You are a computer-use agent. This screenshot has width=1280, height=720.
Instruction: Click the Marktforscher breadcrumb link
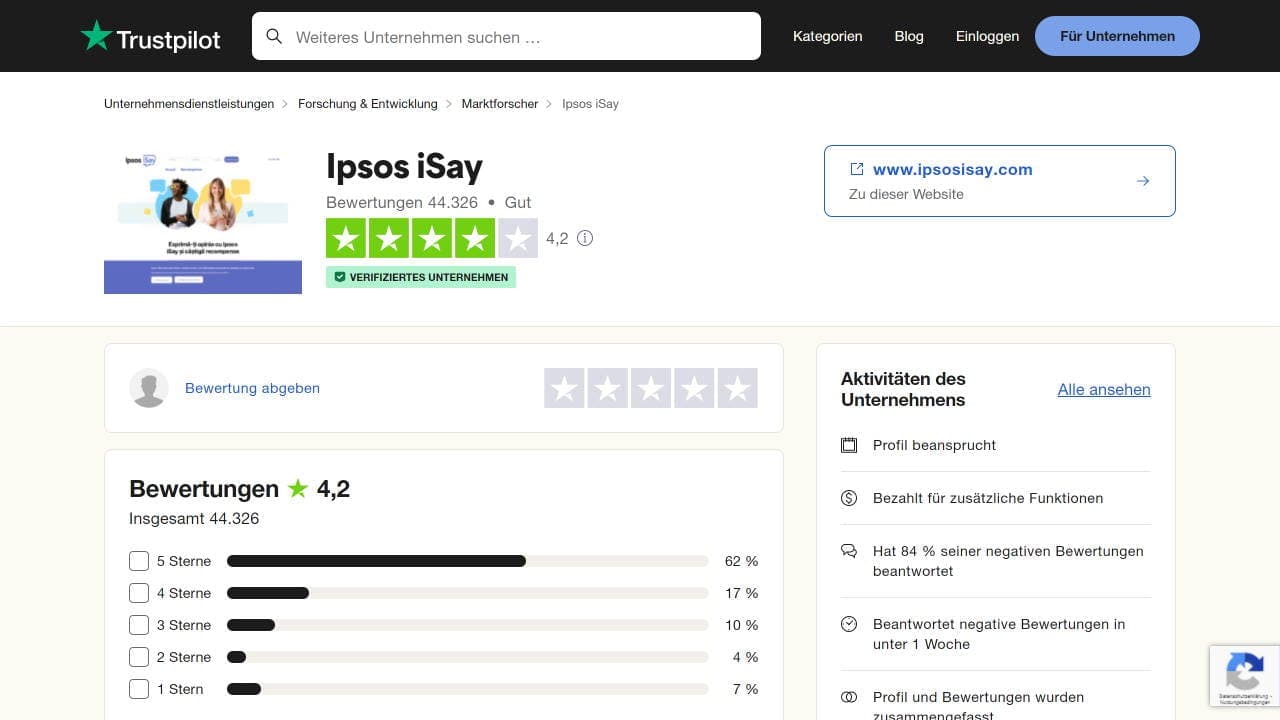click(x=499, y=103)
